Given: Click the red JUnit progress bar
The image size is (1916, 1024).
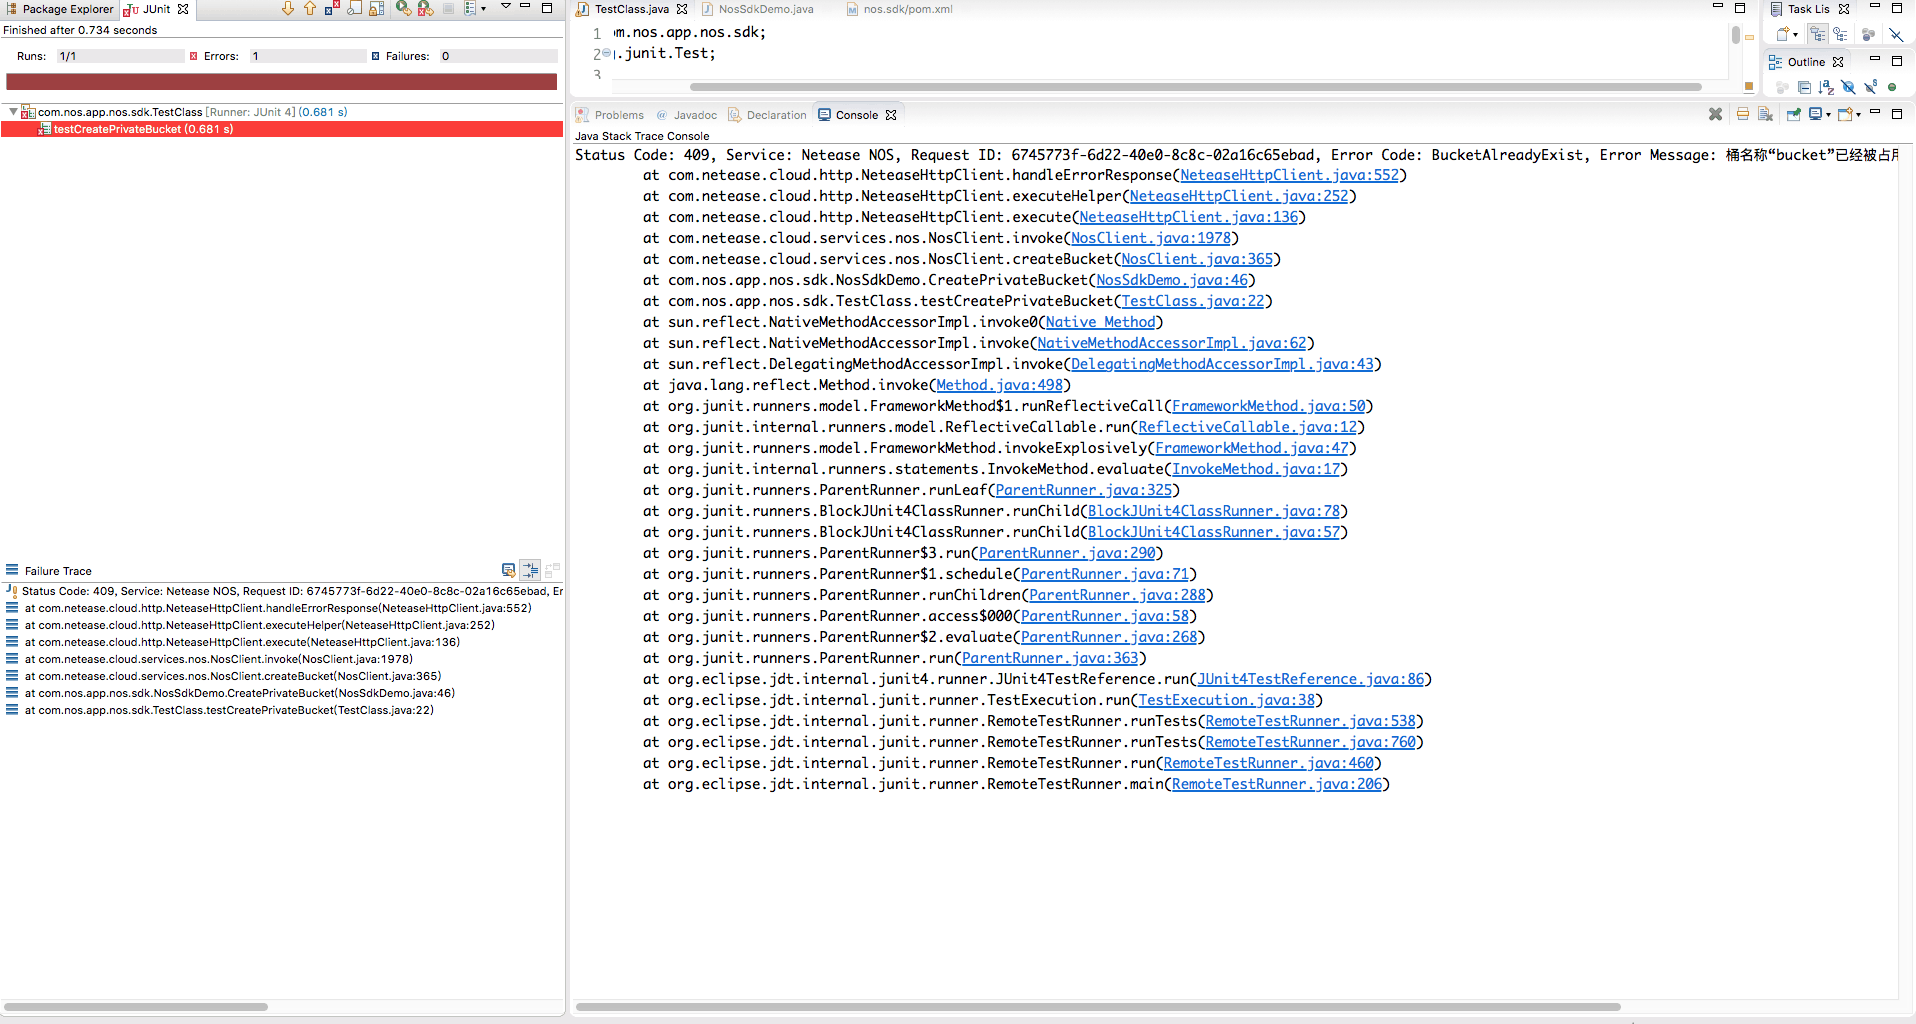Looking at the screenshot, I should (281, 82).
